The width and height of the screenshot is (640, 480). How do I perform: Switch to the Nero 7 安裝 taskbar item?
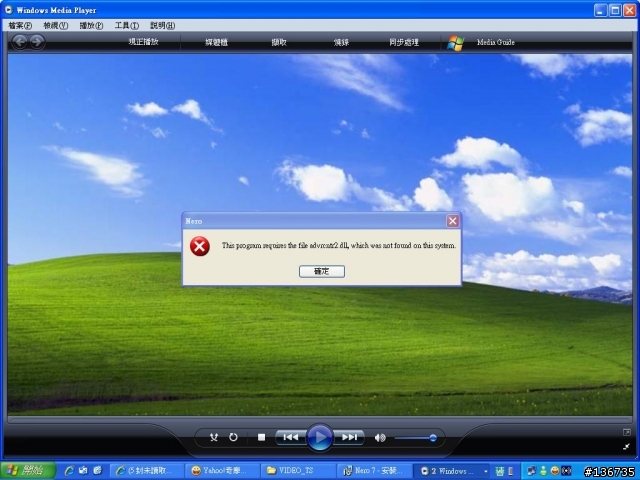click(374, 471)
